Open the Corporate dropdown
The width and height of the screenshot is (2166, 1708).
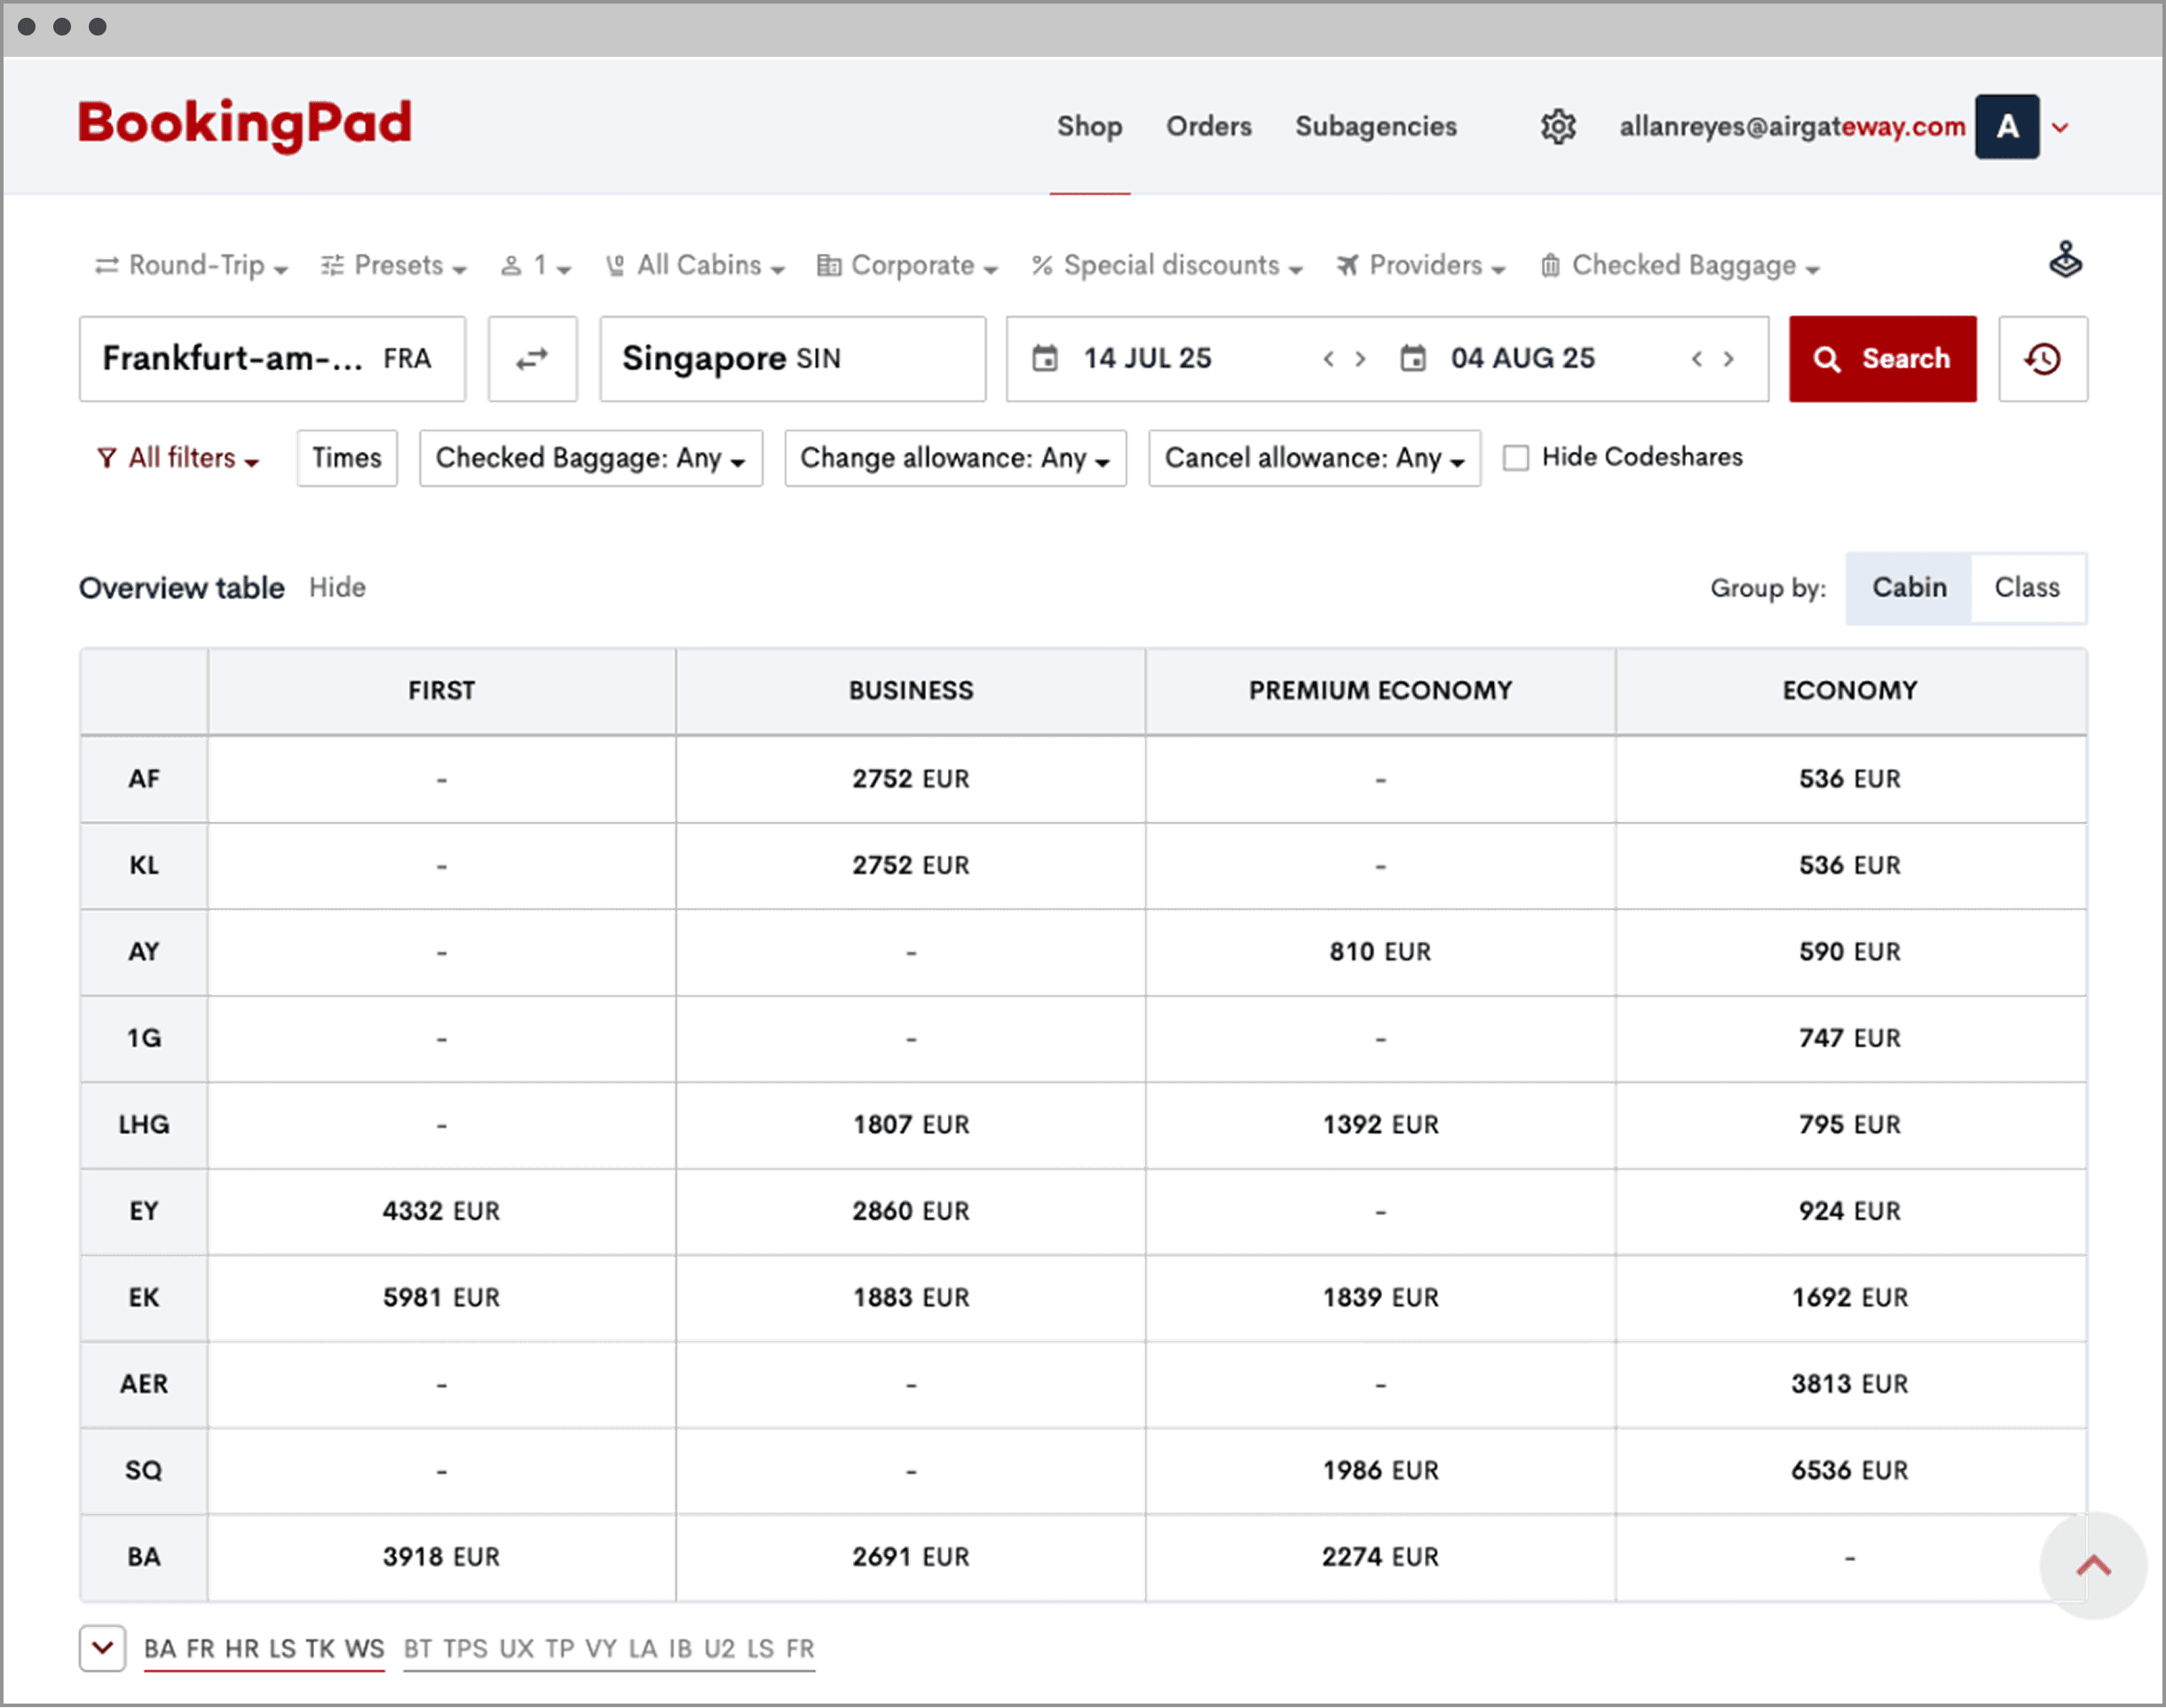click(908, 266)
